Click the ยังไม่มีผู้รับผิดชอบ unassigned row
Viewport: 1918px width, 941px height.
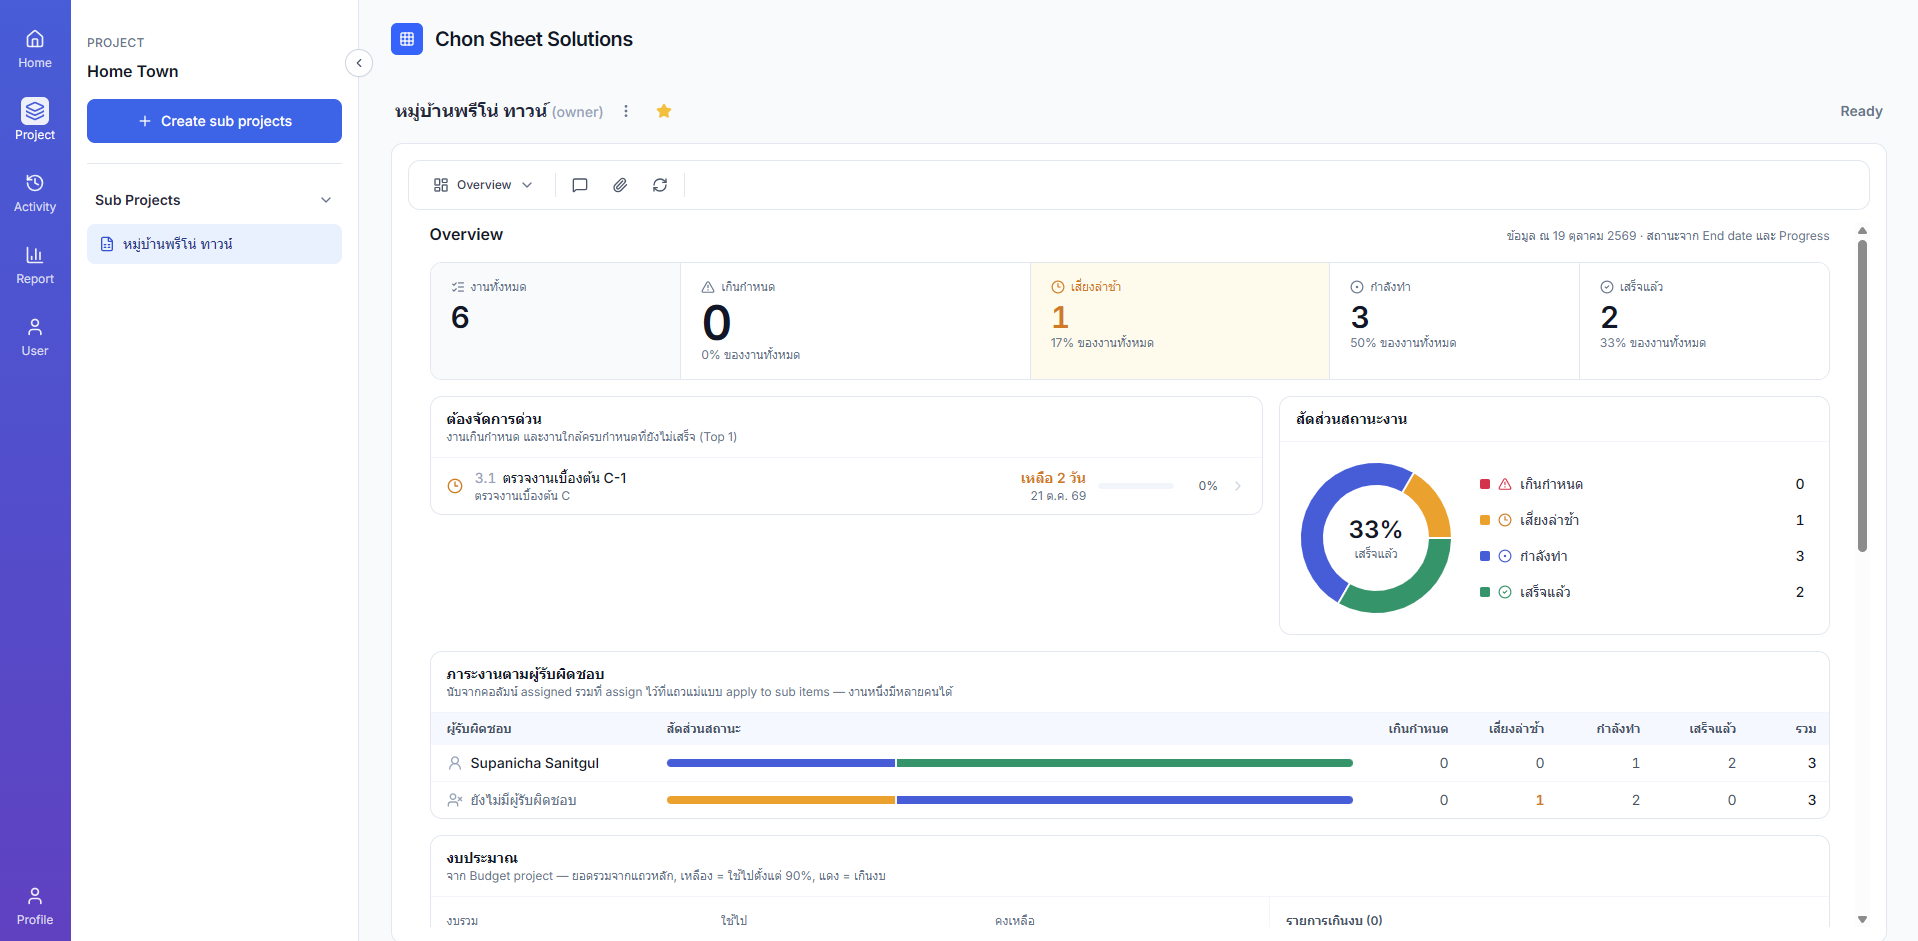click(1130, 800)
